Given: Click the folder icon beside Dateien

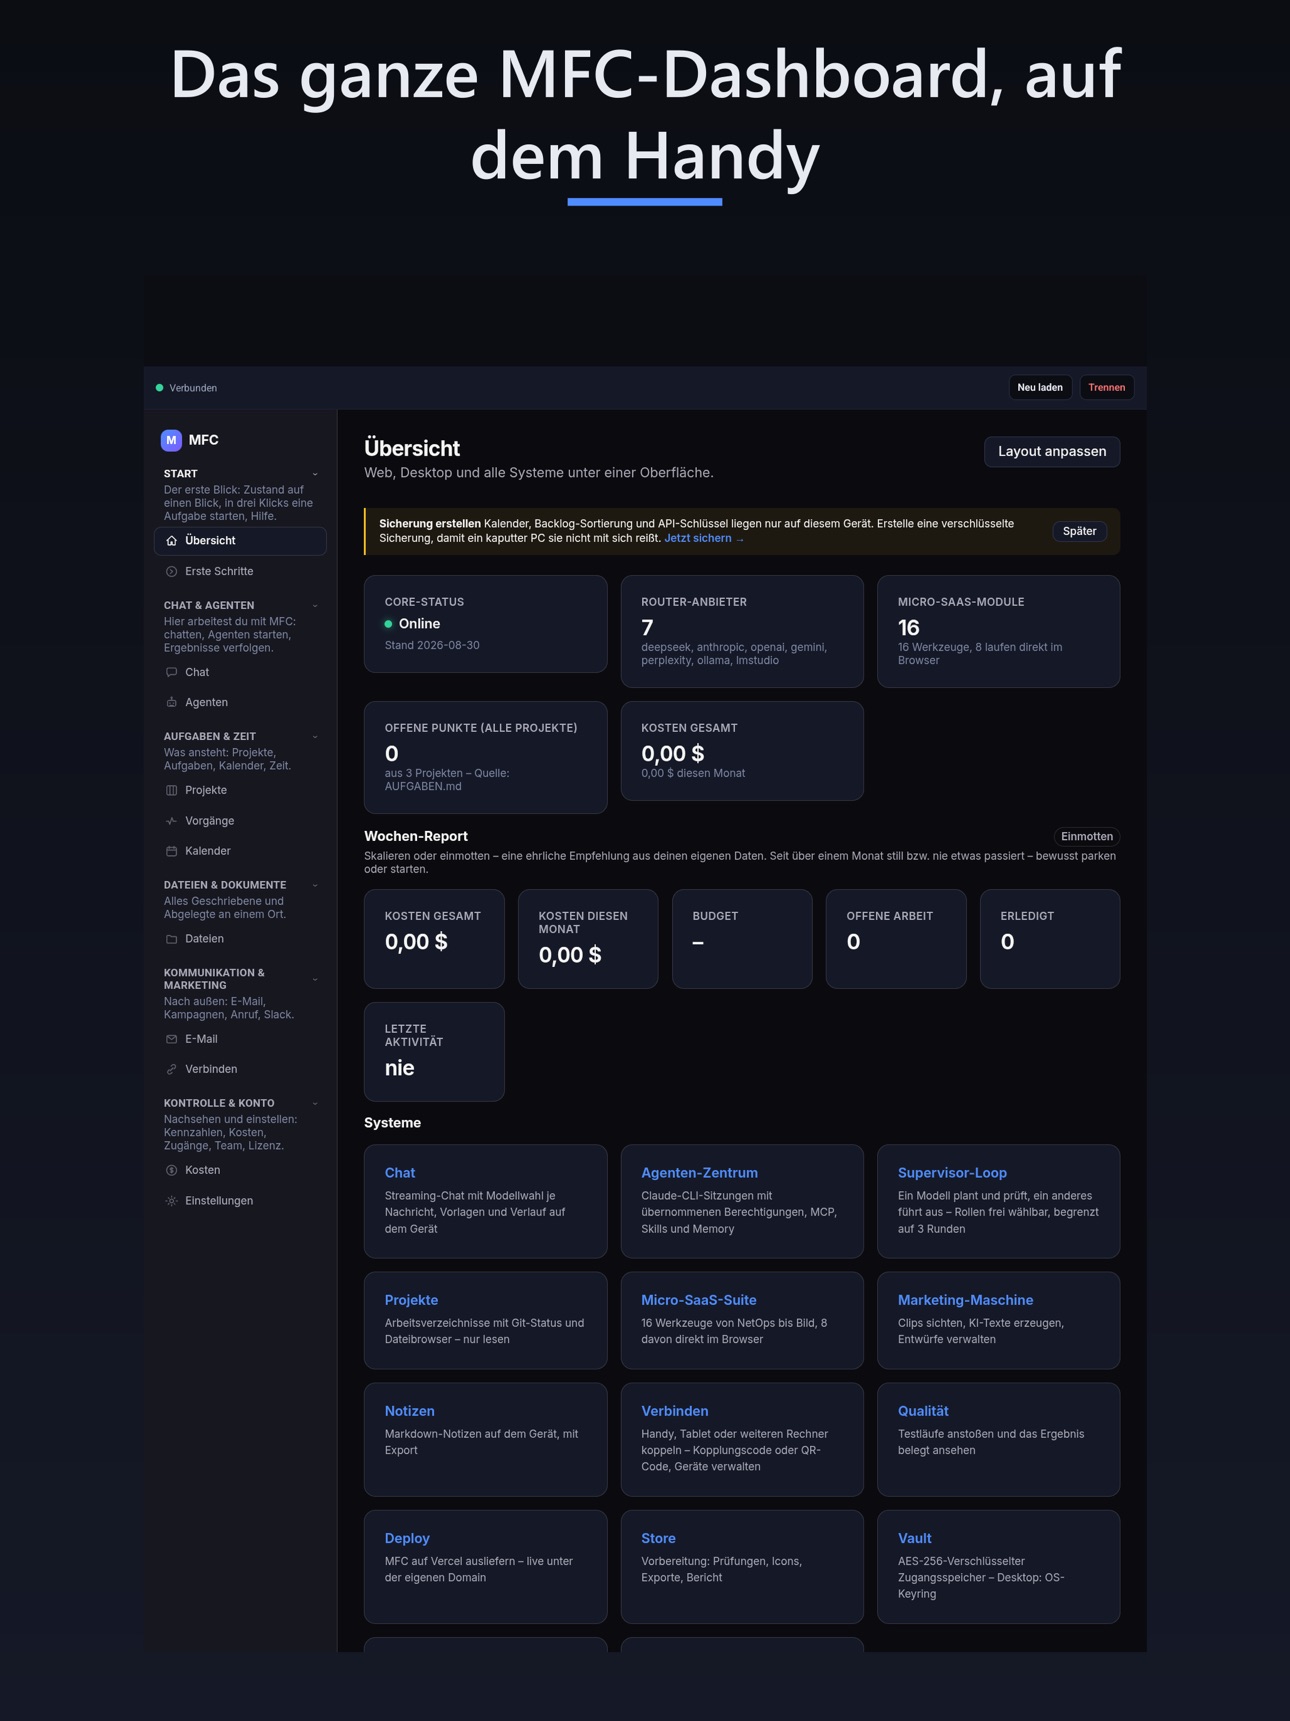Looking at the screenshot, I should 172,940.
